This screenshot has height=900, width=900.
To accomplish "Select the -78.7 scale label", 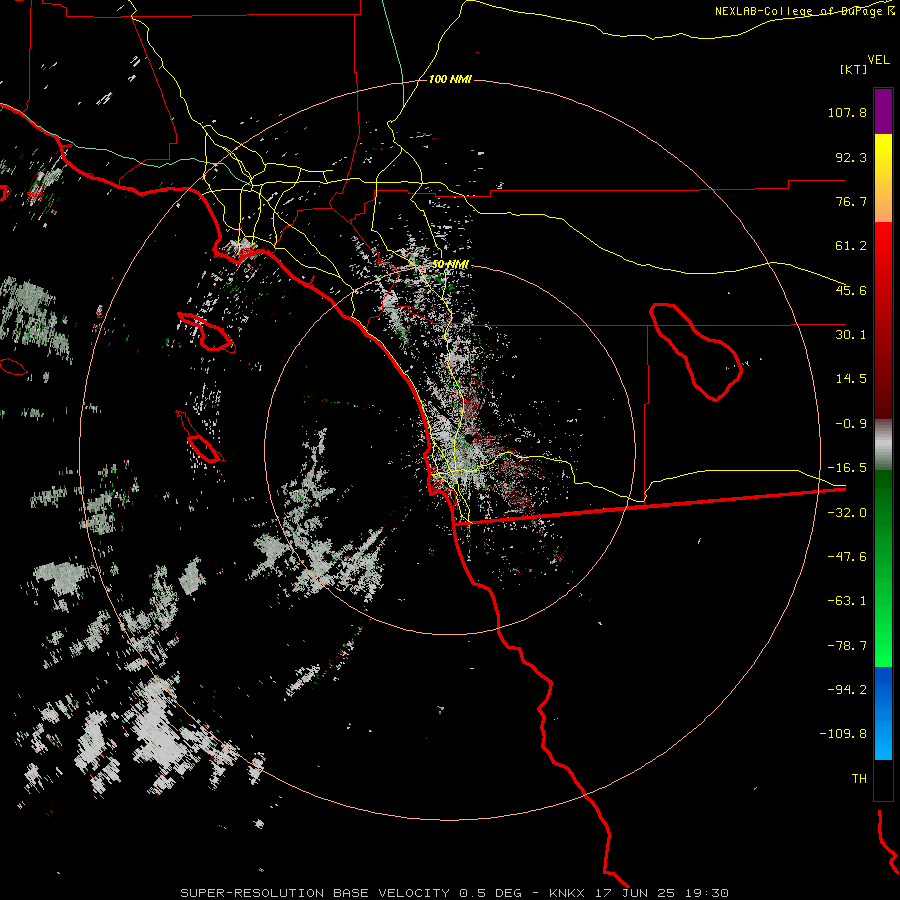I will (847, 646).
